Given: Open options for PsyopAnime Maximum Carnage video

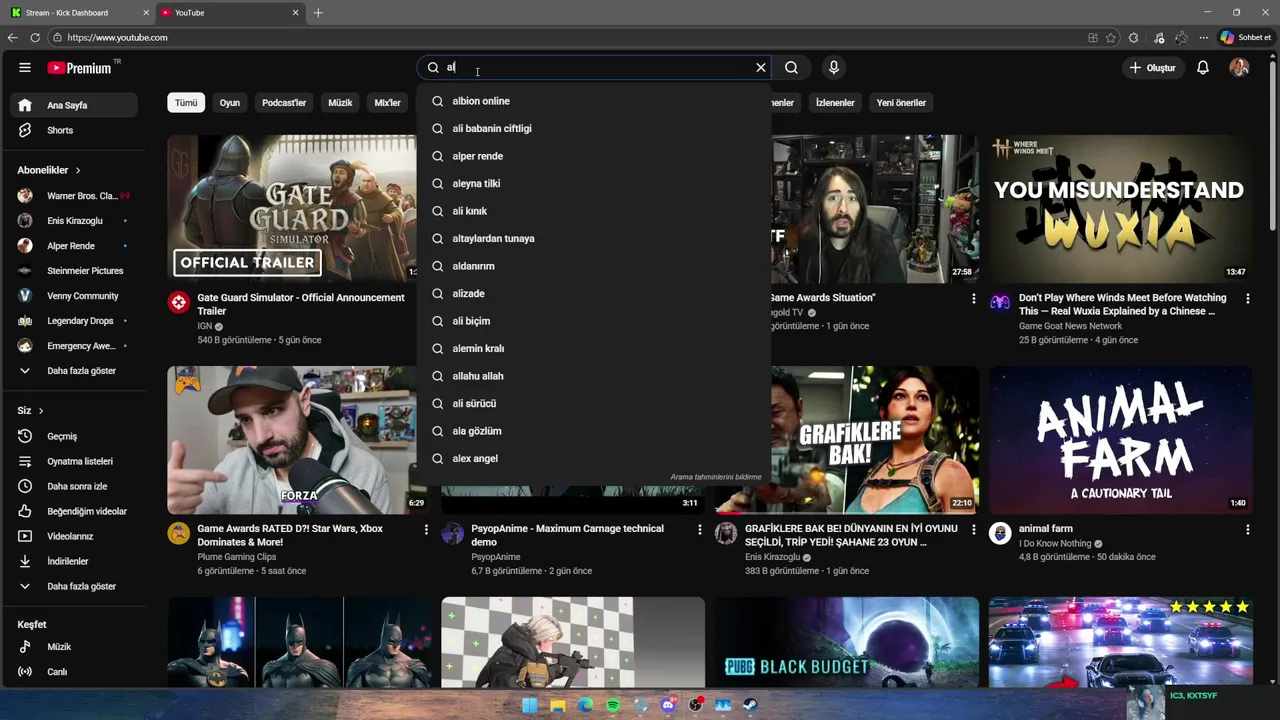Looking at the screenshot, I should pyautogui.click(x=700, y=530).
